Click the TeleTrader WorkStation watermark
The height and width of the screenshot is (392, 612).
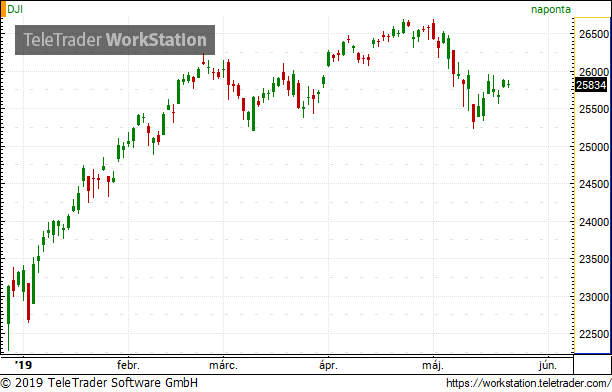click(115, 40)
